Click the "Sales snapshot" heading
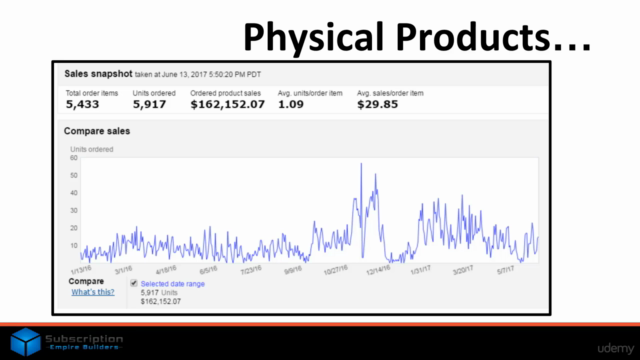 point(98,74)
